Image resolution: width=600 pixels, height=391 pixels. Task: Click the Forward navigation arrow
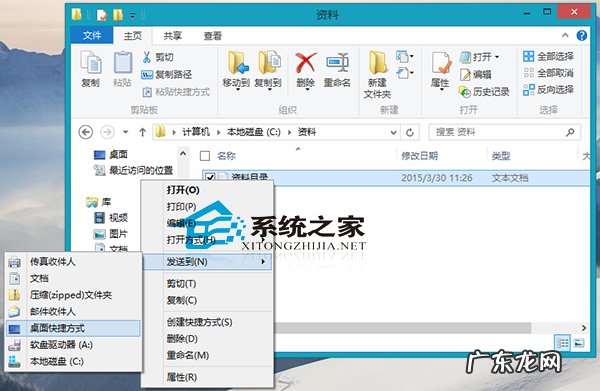pyautogui.click(x=108, y=132)
